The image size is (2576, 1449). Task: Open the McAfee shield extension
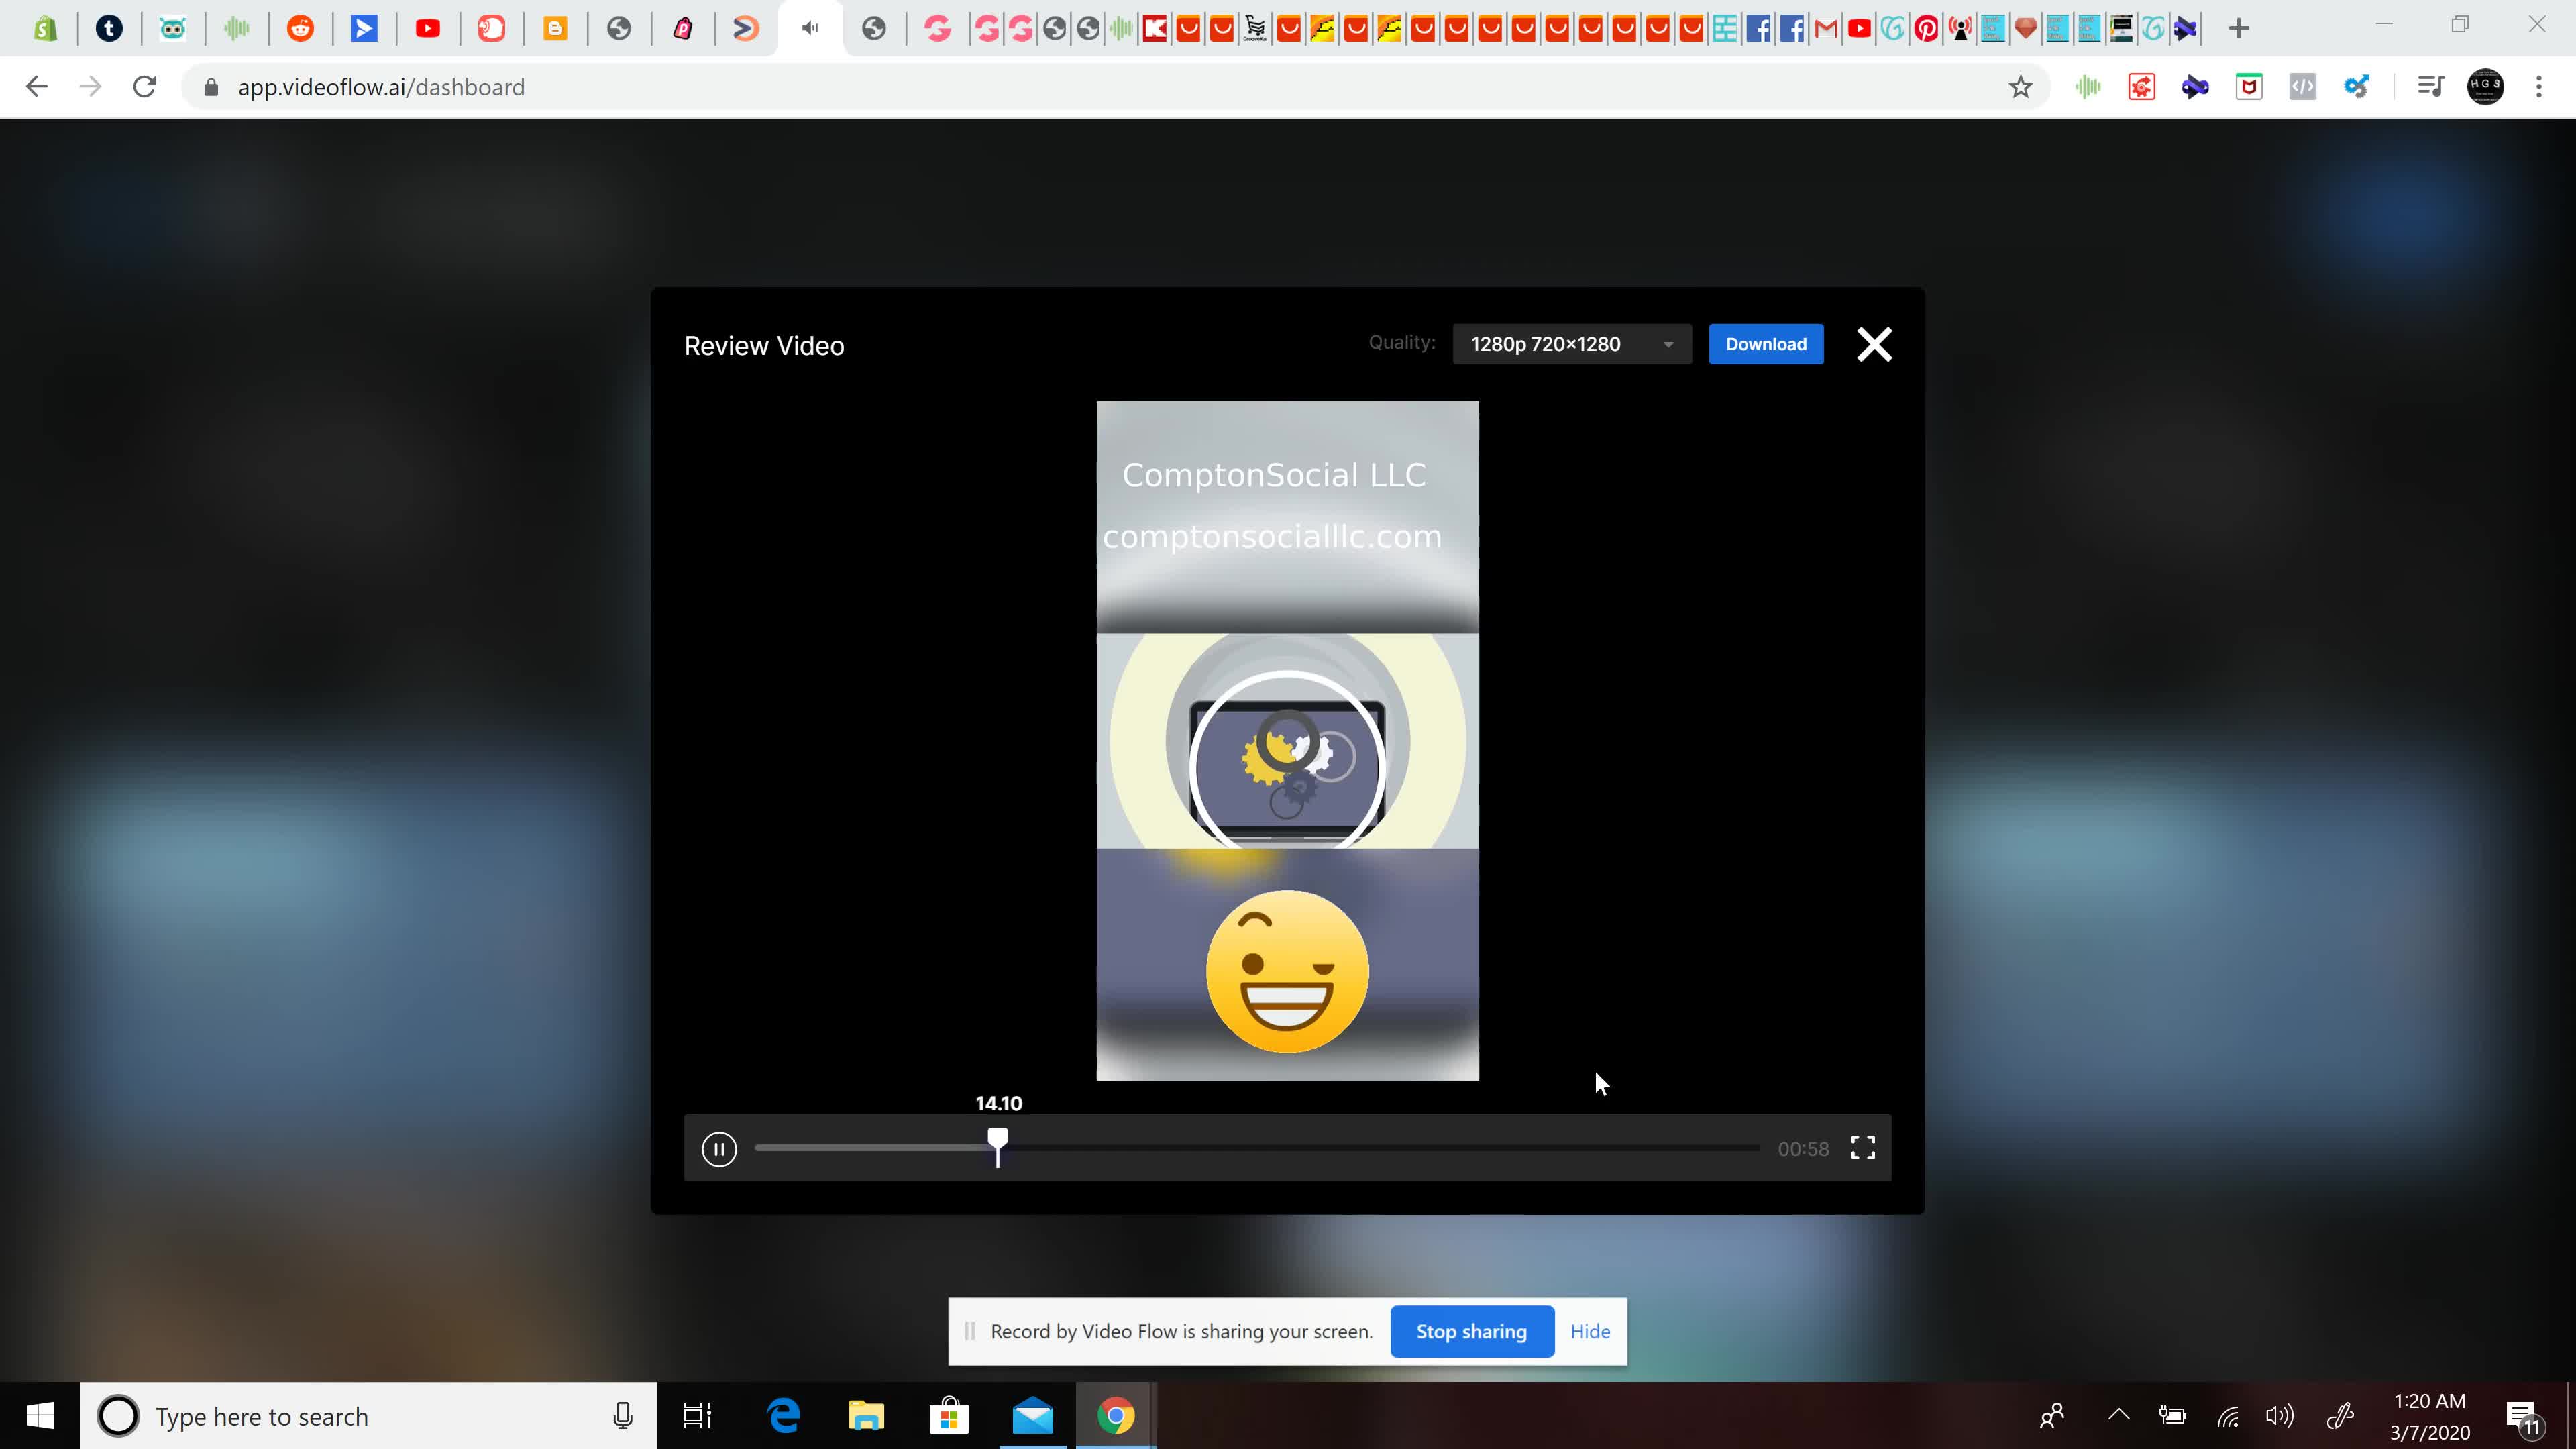[2249, 87]
